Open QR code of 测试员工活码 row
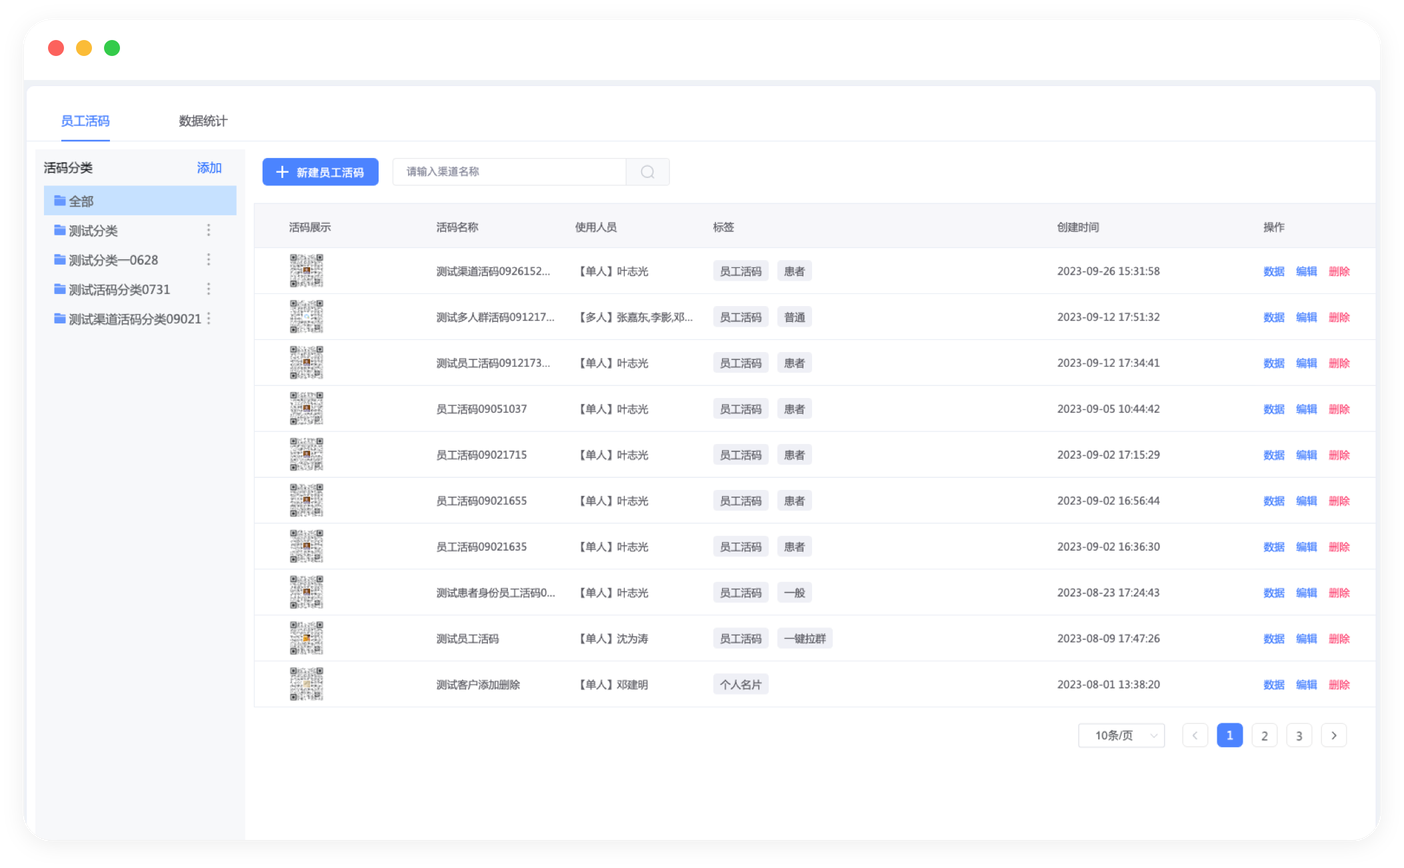 coord(306,638)
